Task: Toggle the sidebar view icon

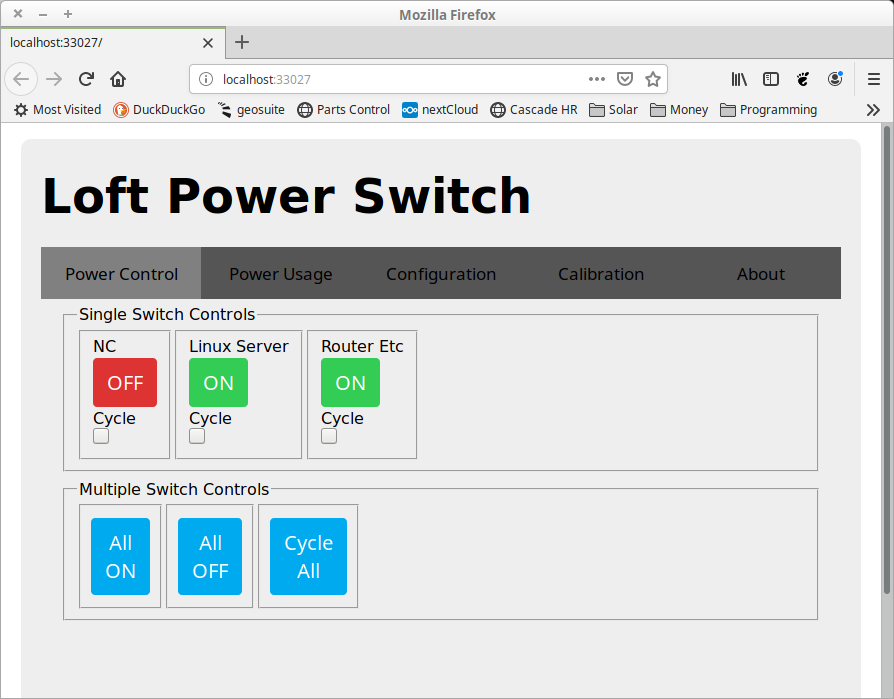Action: [x=771, y=79]
